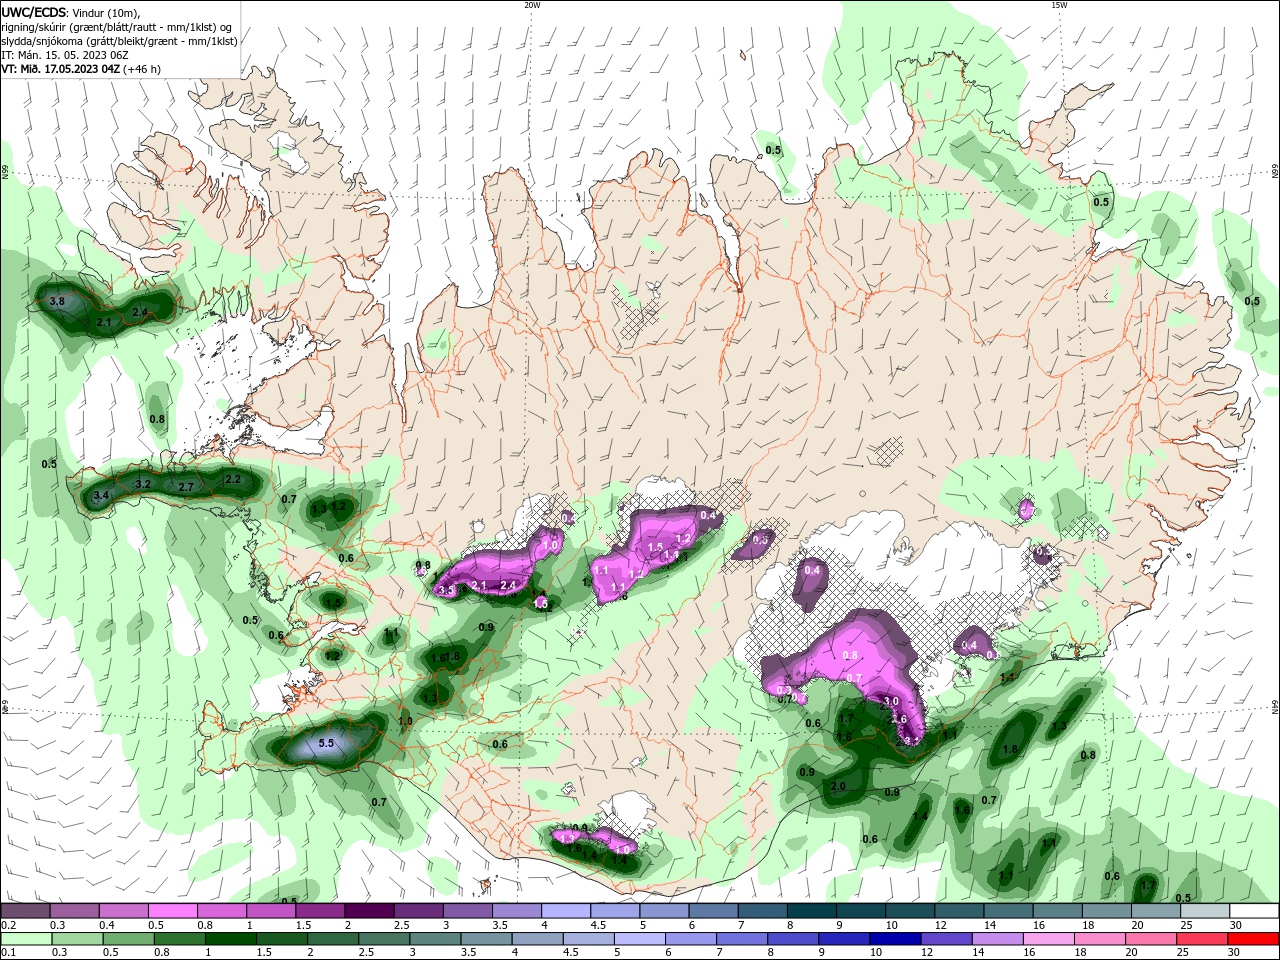Click the '15W' longitude label at the top

(1059, 5)
